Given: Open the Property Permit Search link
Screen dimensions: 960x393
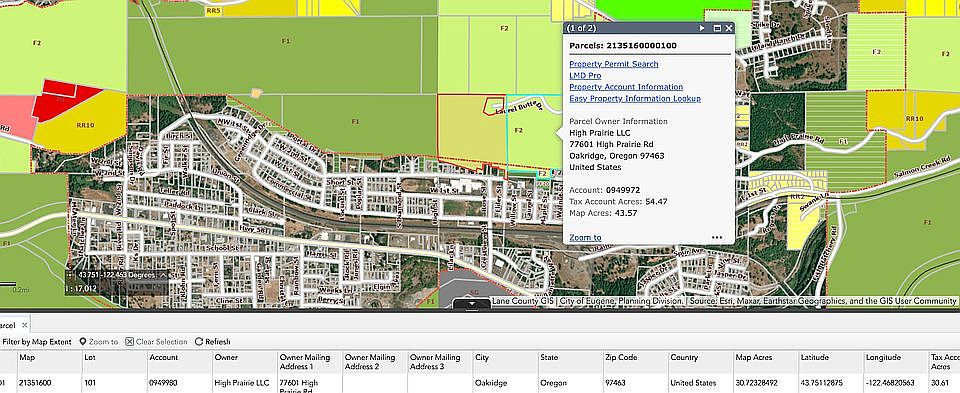Looking at the screenshot, I should 613,64.
